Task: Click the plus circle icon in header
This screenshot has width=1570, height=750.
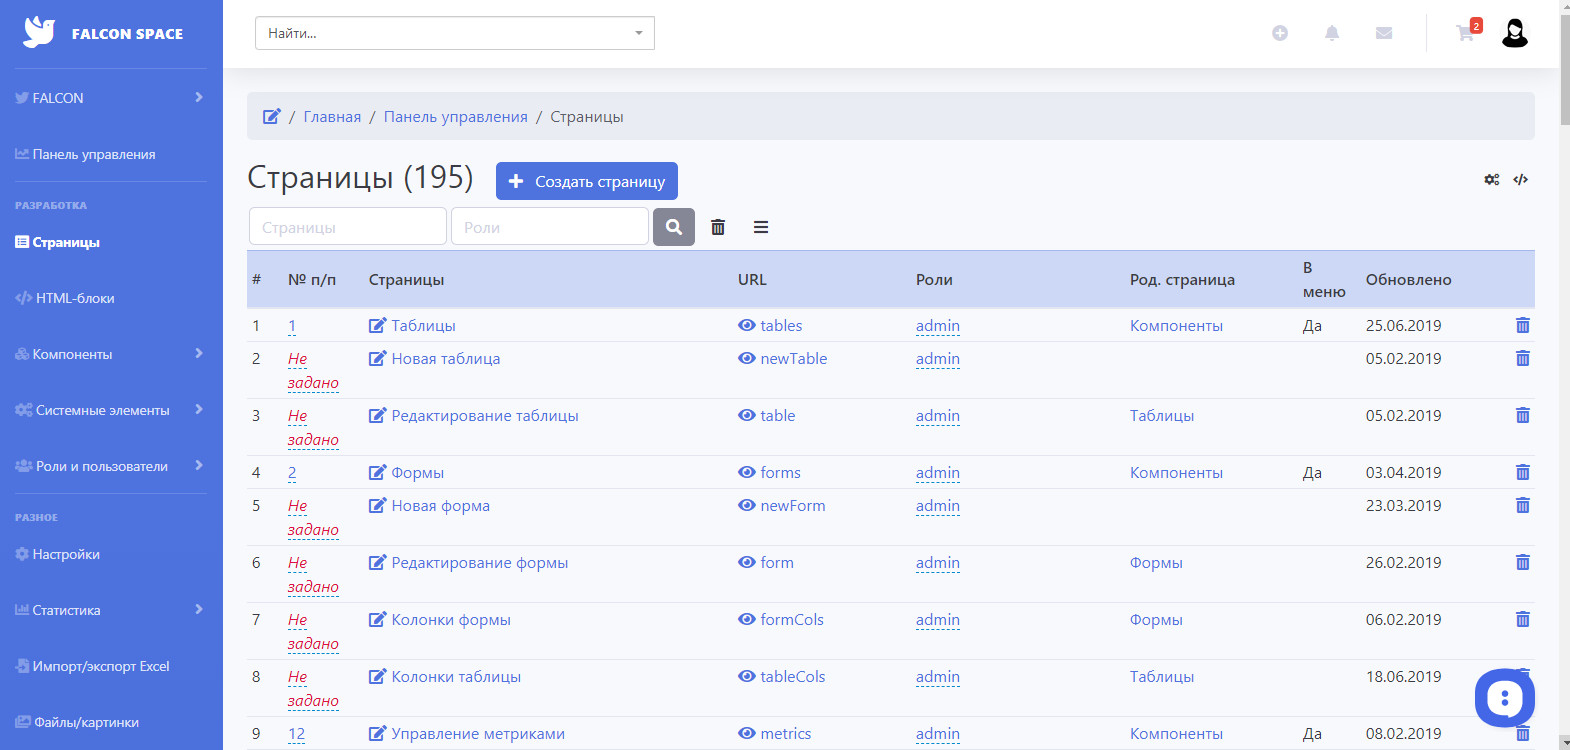Action: click(x=1280, y=33)
